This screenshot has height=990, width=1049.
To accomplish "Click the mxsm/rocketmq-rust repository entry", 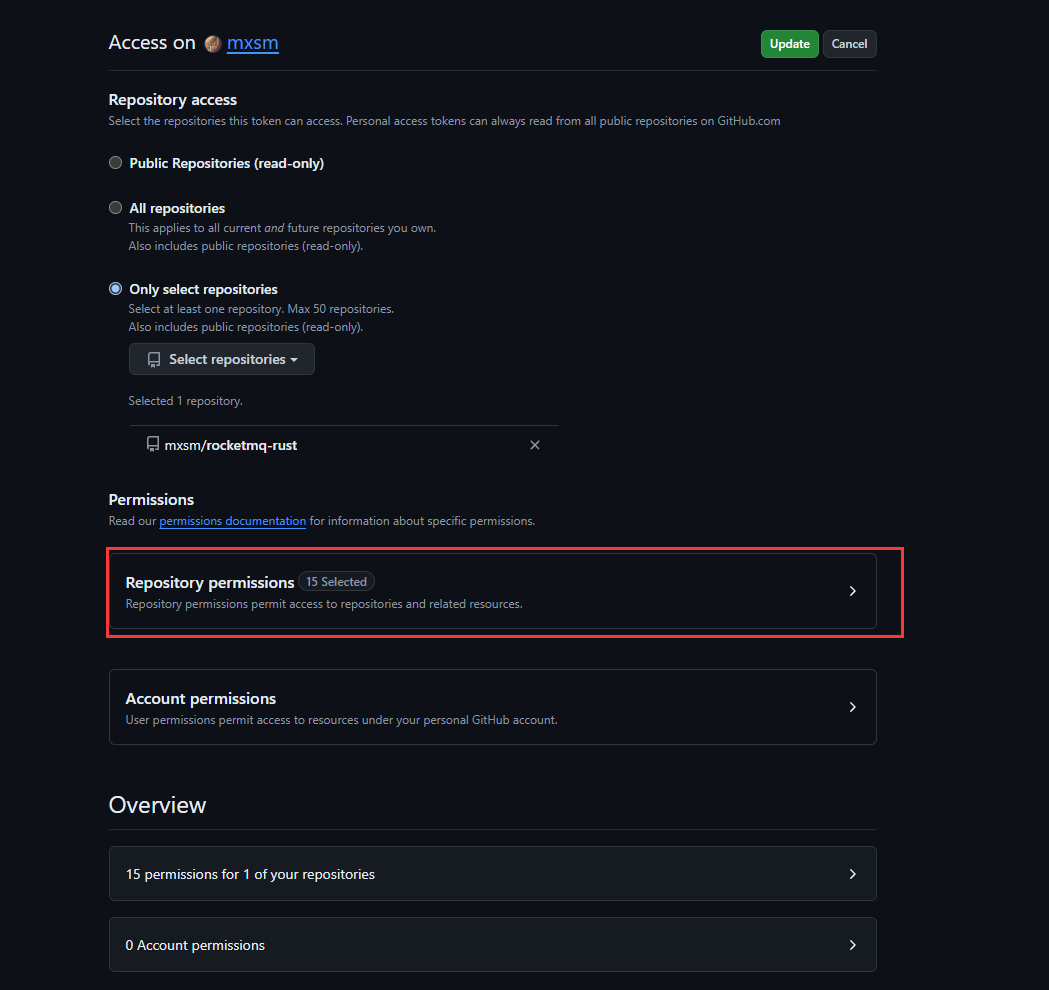I will pos(230,445).
